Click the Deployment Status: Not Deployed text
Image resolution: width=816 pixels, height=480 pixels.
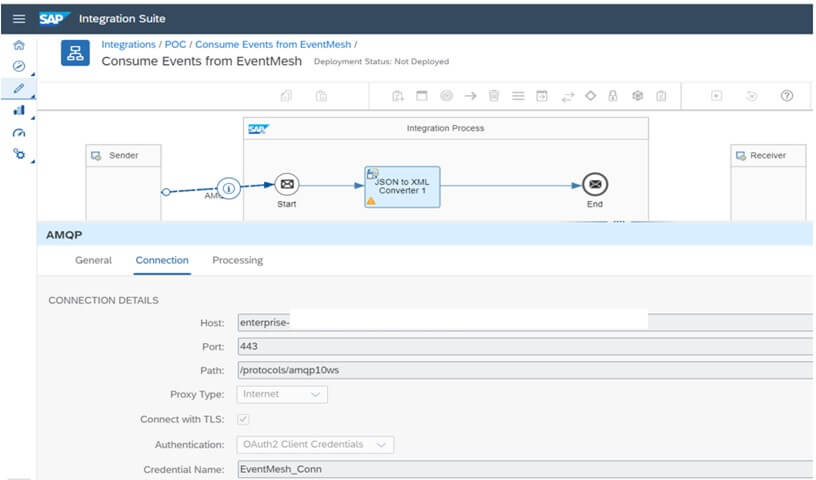coord(381,61)
